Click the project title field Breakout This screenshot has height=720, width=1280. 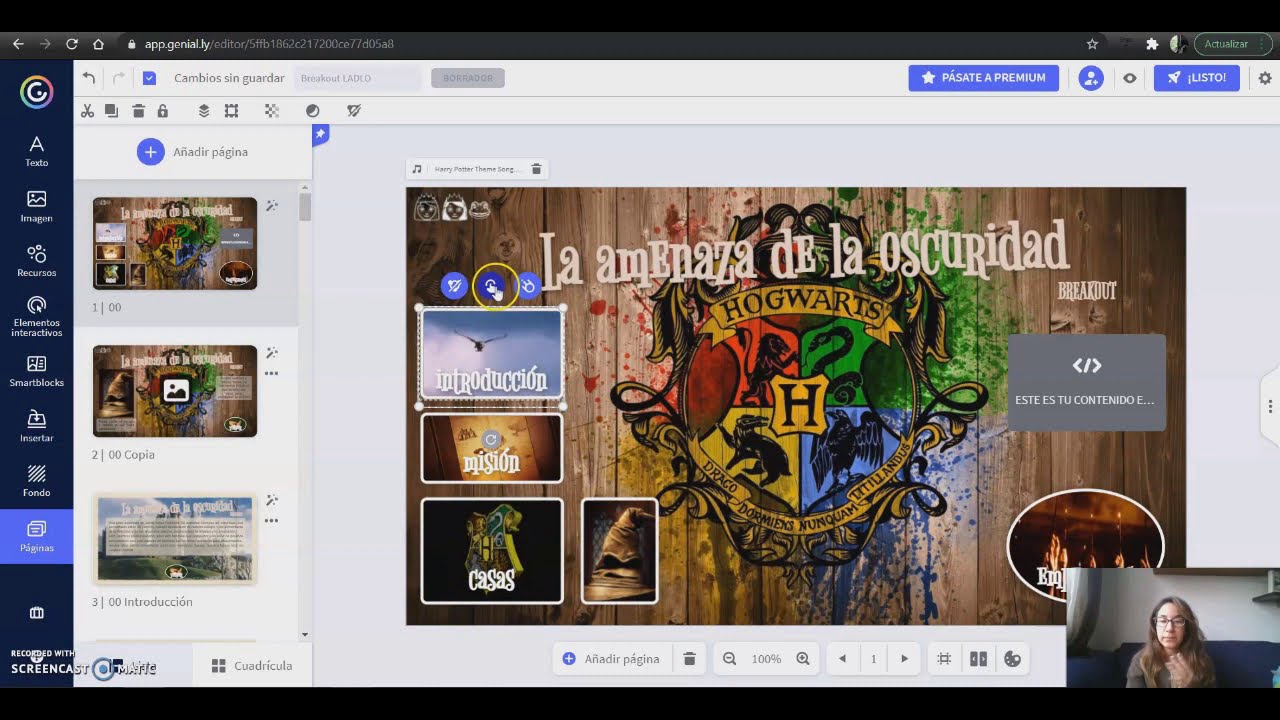coord(357,78)
